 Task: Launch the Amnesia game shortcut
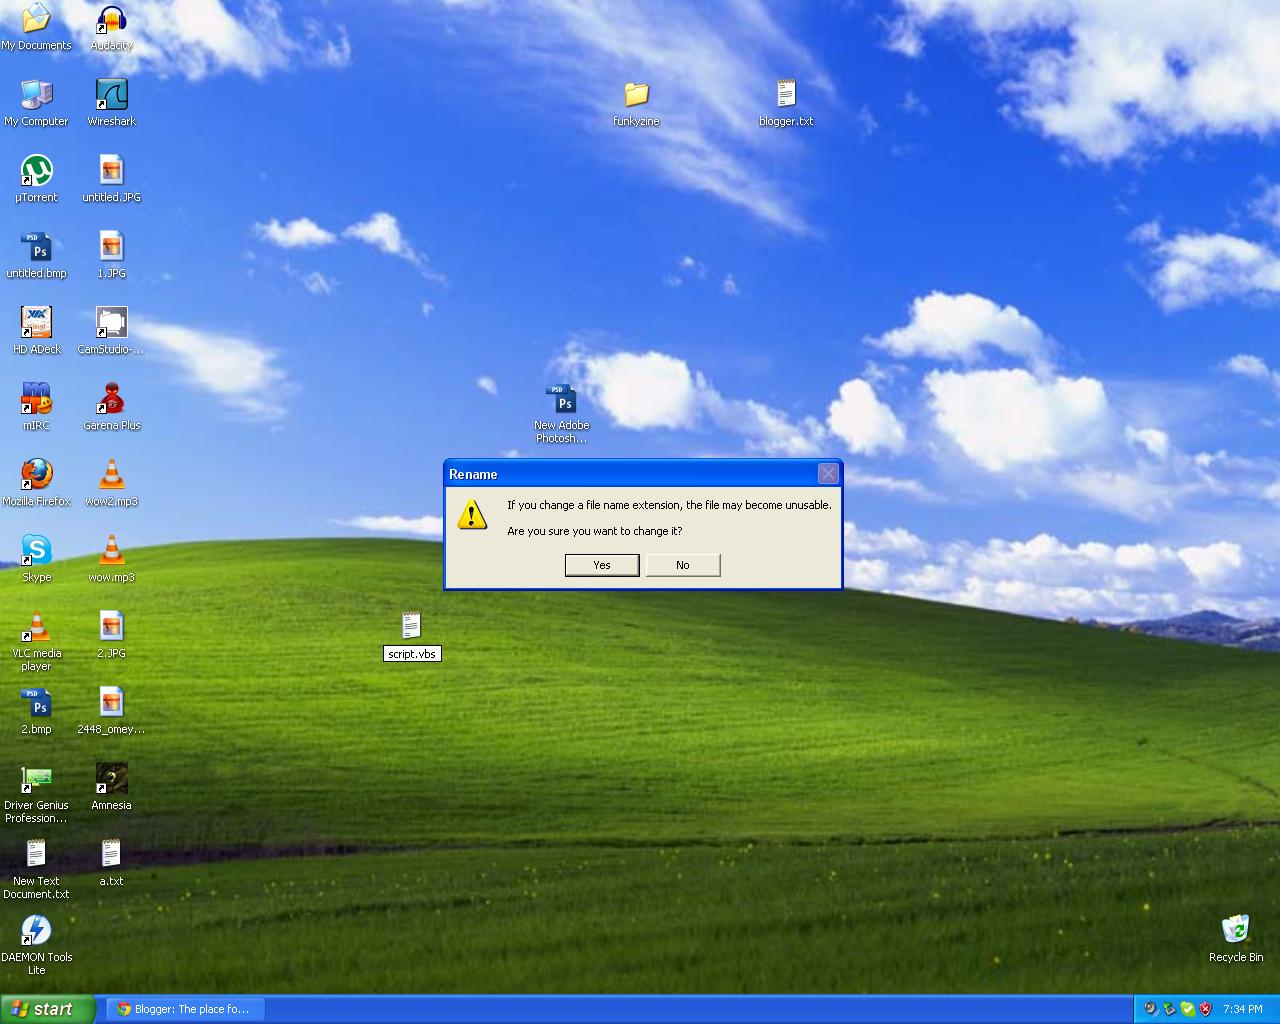tap(110, 778)
